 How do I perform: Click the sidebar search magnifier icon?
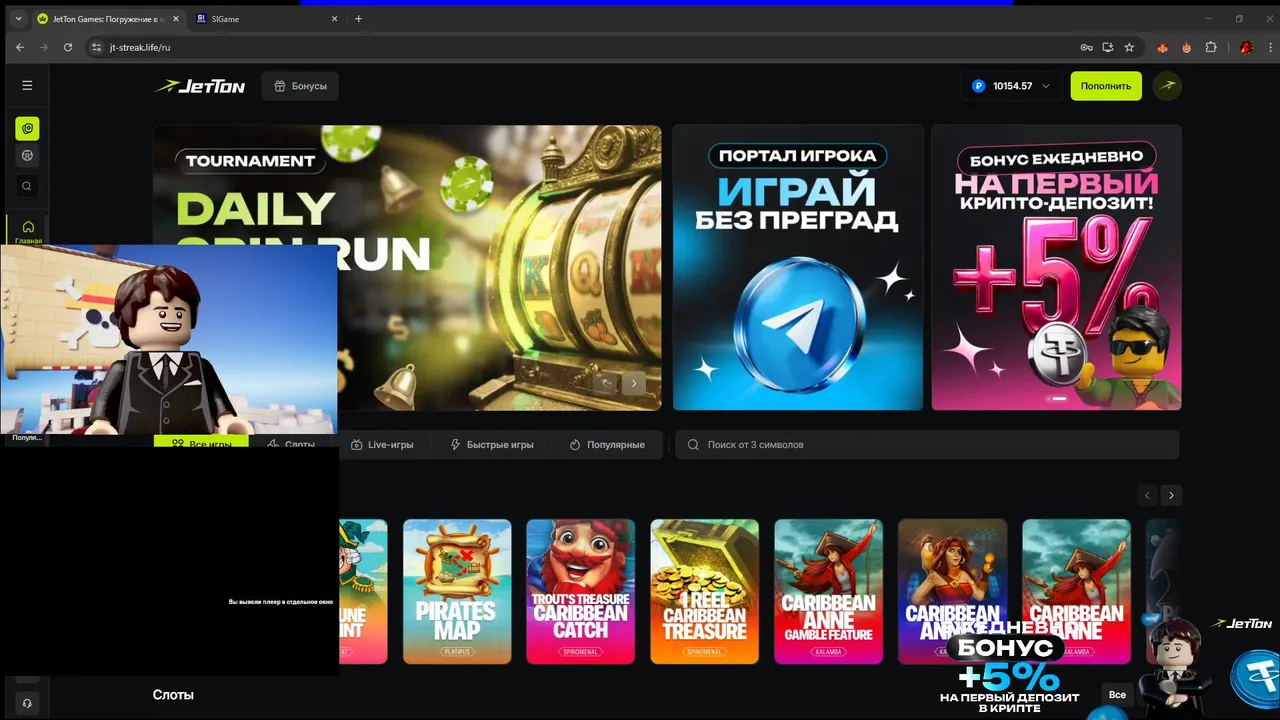pos(27,186)
